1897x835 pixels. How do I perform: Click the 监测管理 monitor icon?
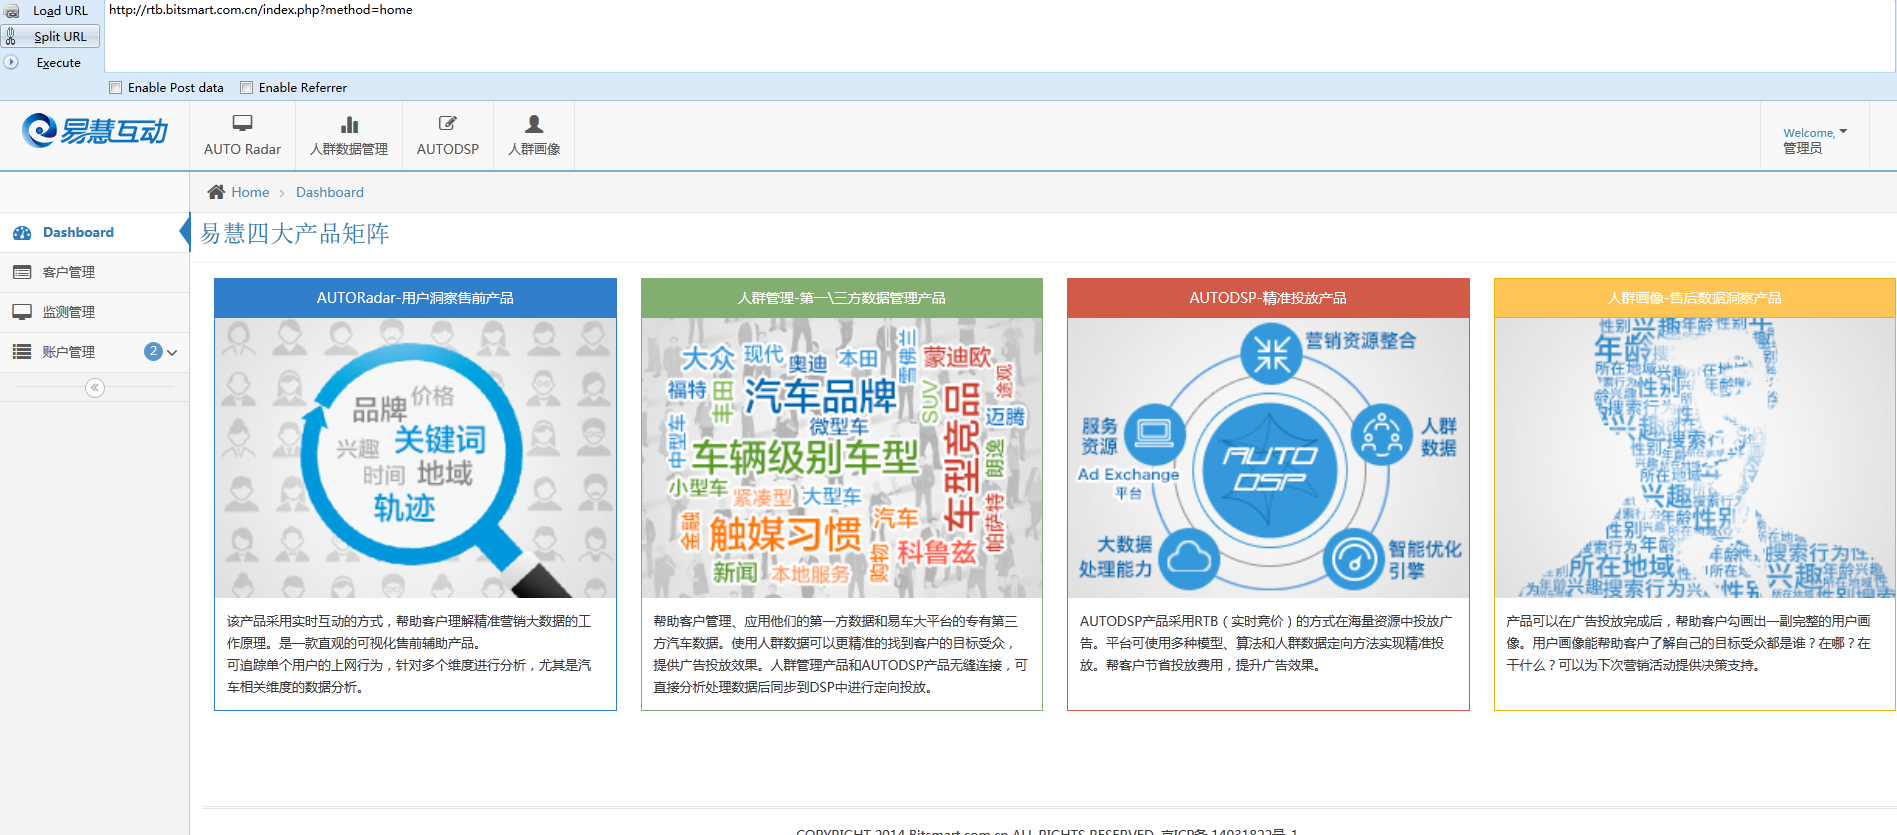pos(22,312)
